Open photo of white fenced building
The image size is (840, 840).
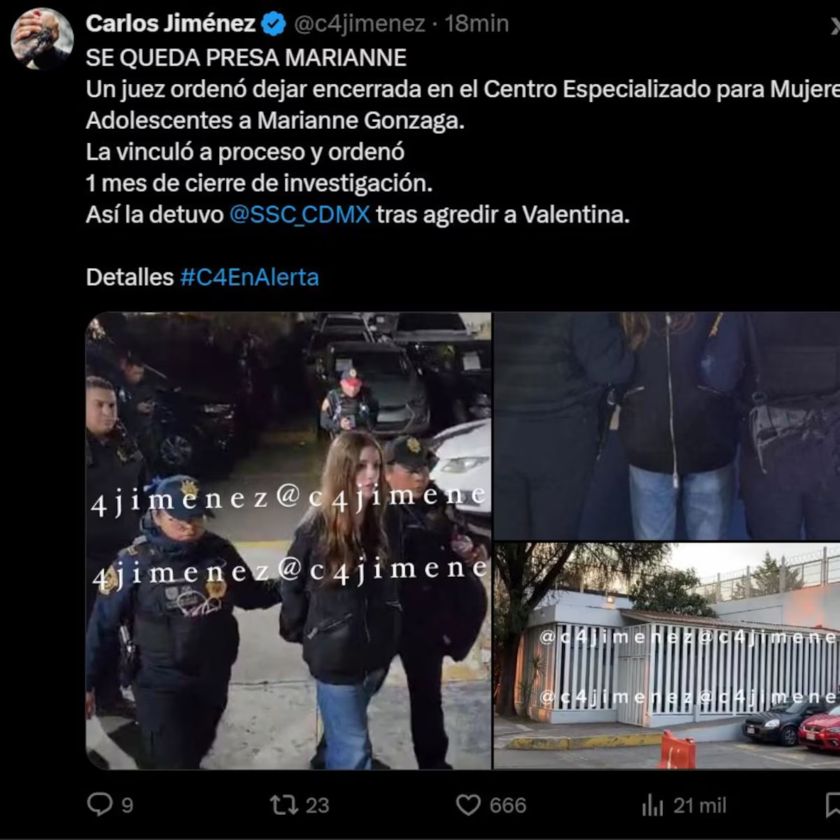coord(667,656)
